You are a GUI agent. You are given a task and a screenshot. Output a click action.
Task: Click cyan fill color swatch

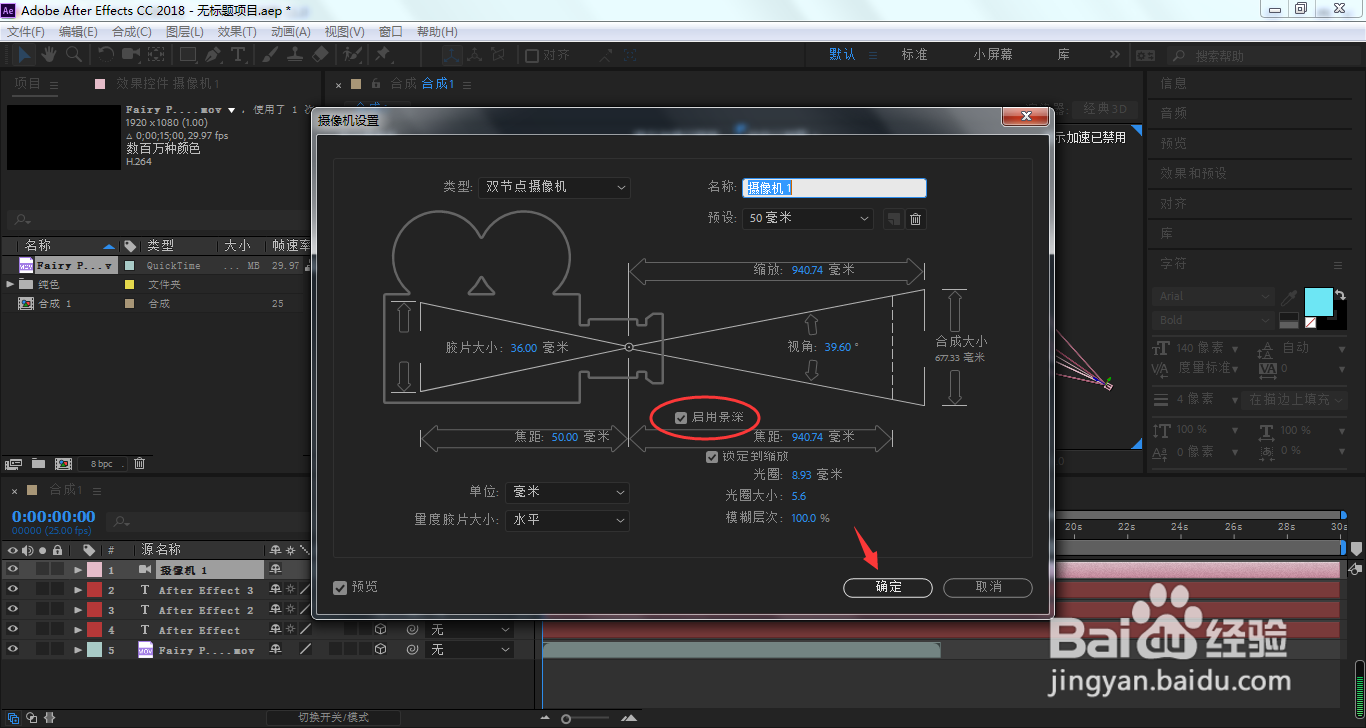pyautogui.click(x=1318, y=302)
